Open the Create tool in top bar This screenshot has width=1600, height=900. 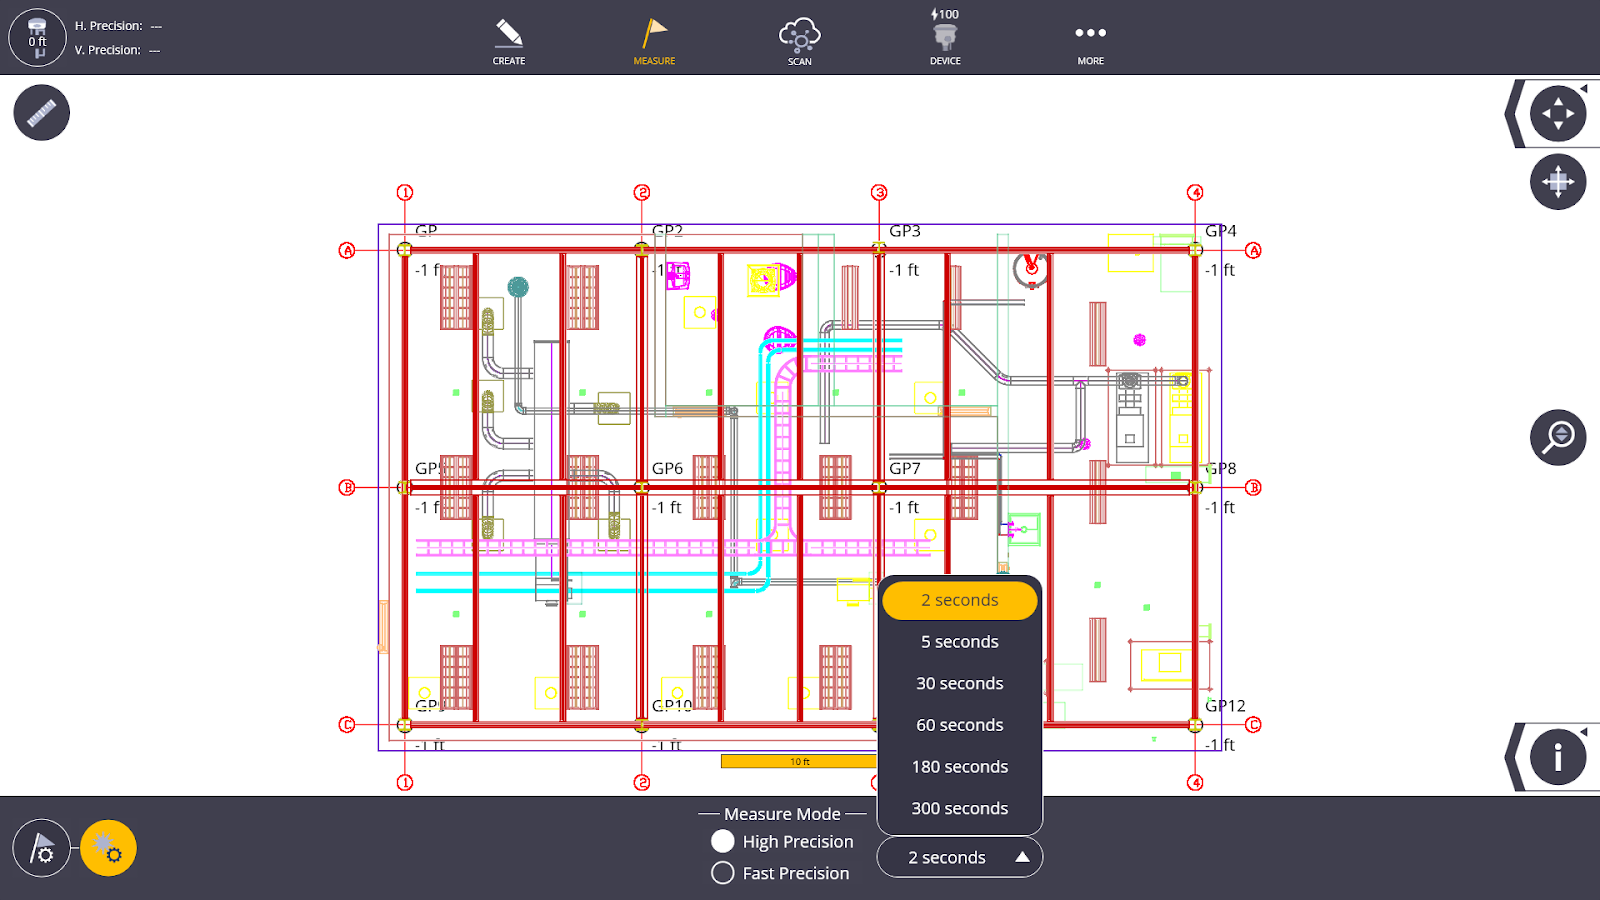508,41
